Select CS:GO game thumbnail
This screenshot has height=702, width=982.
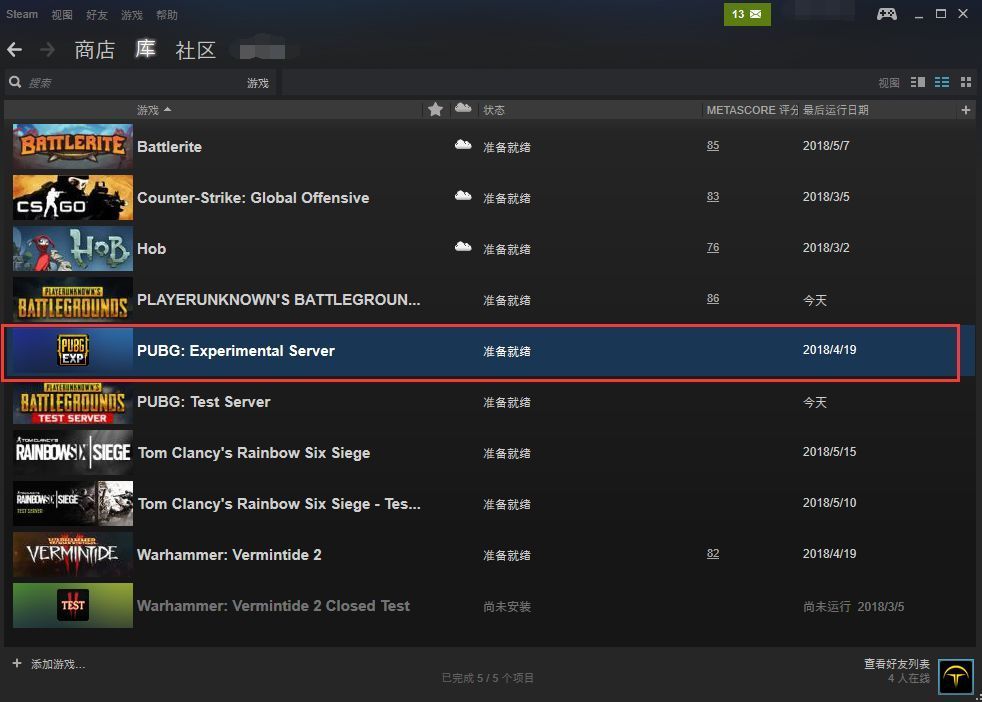pos(73,197)
